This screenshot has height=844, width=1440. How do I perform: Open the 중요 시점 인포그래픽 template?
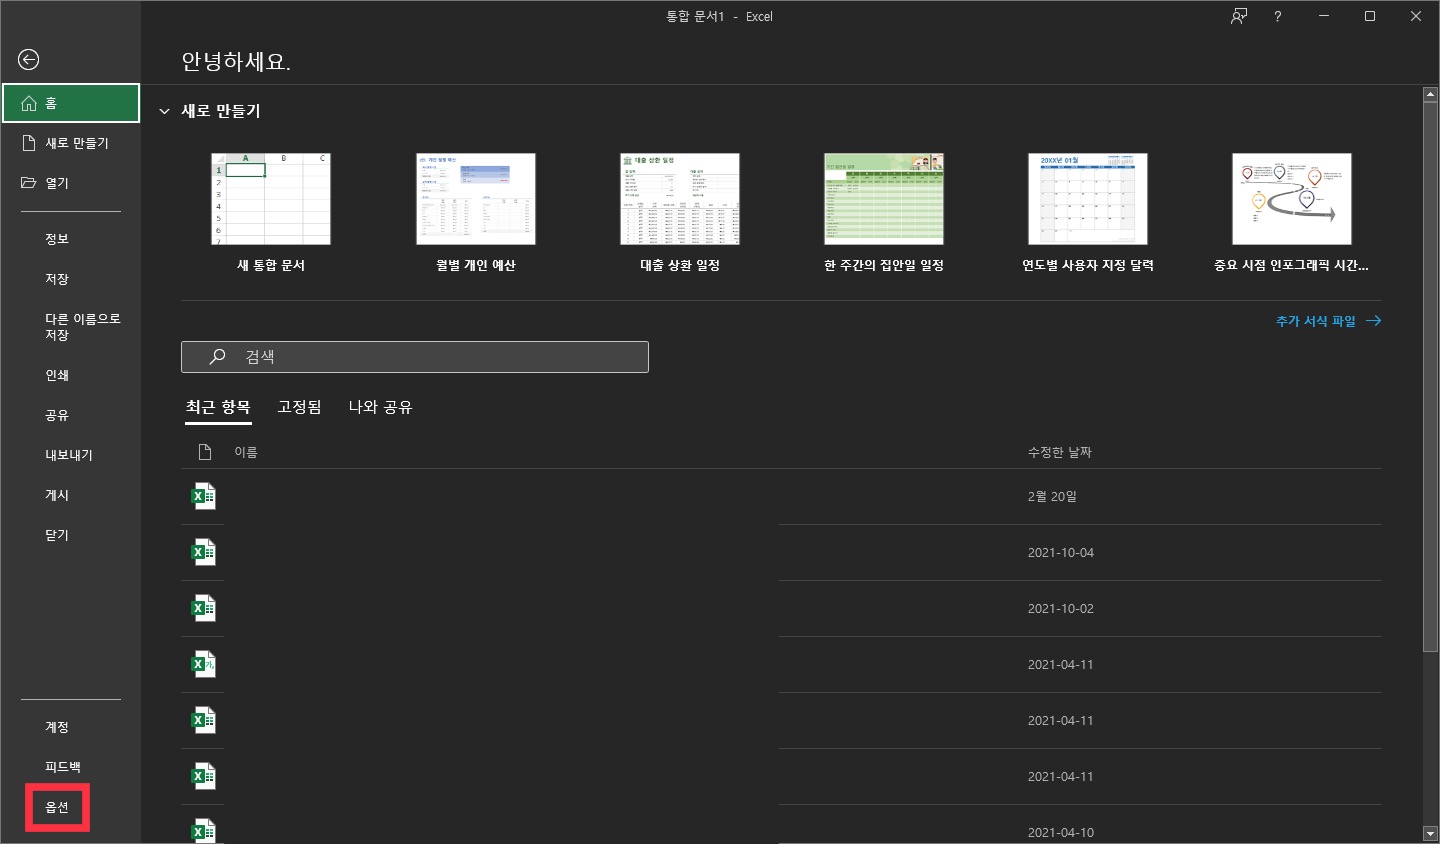[1292, 199]
